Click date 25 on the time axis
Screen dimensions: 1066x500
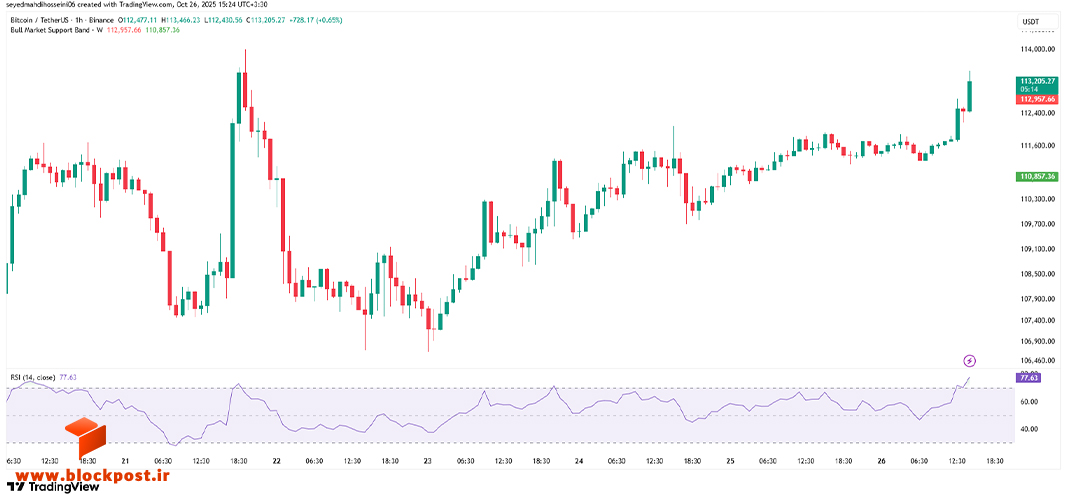(x=731, y=461)
